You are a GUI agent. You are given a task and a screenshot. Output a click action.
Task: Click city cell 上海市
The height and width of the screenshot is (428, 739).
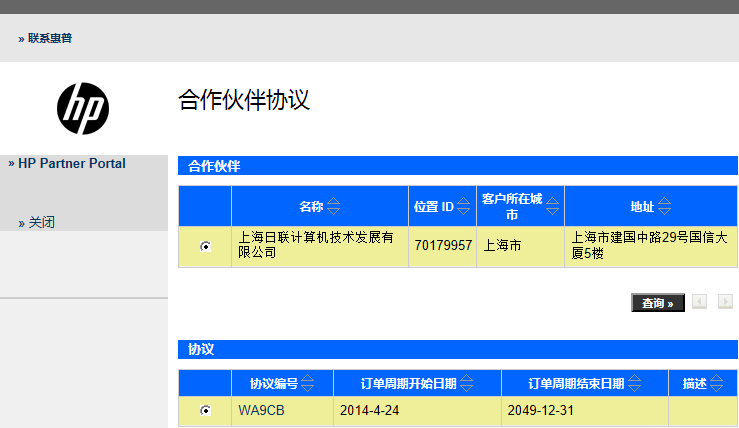502,246
